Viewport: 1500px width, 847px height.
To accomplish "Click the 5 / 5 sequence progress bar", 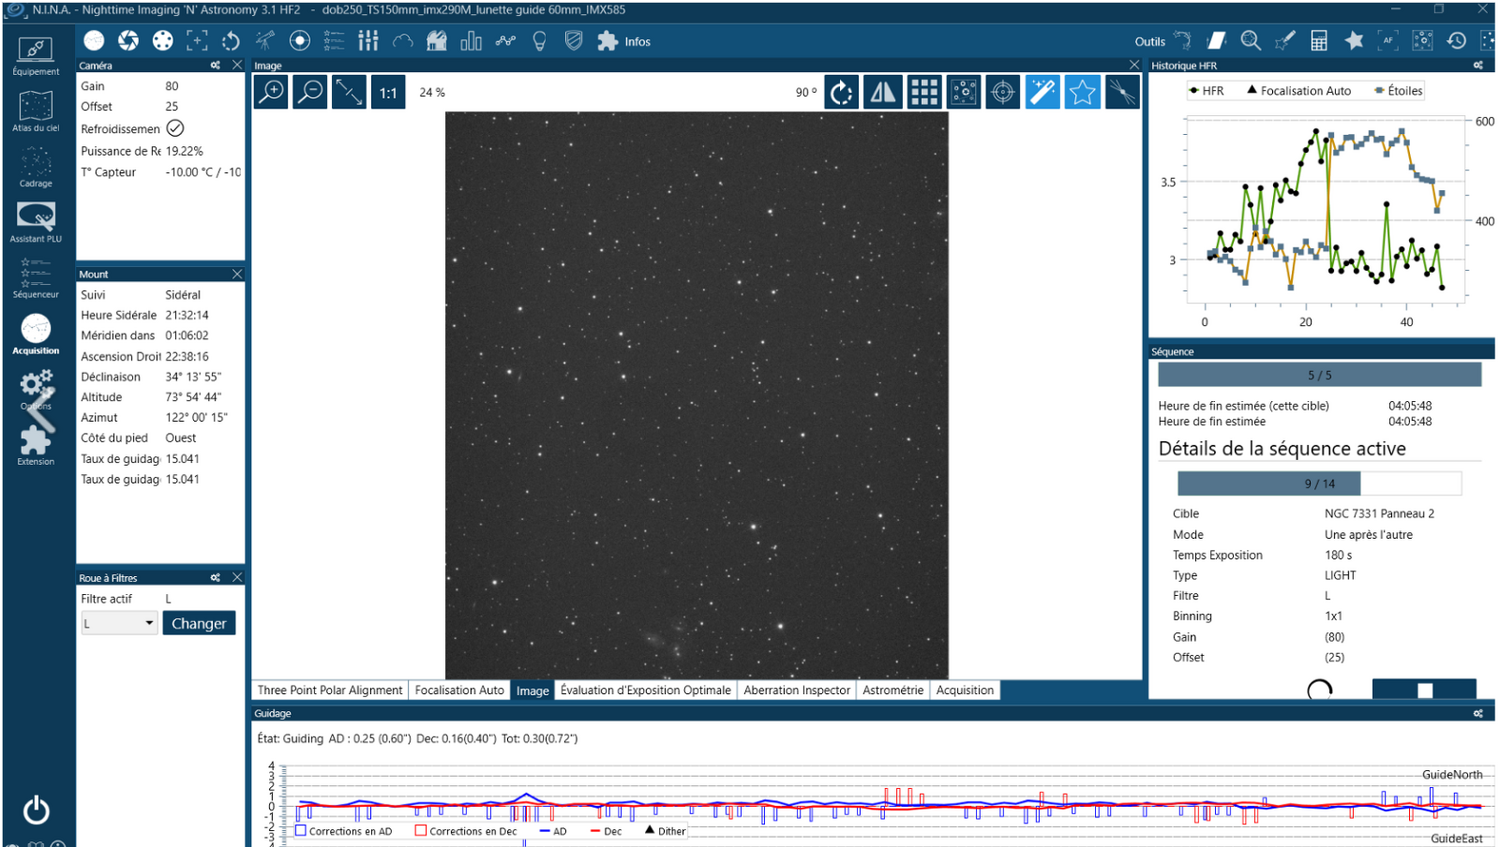I will coord(1319,375).
